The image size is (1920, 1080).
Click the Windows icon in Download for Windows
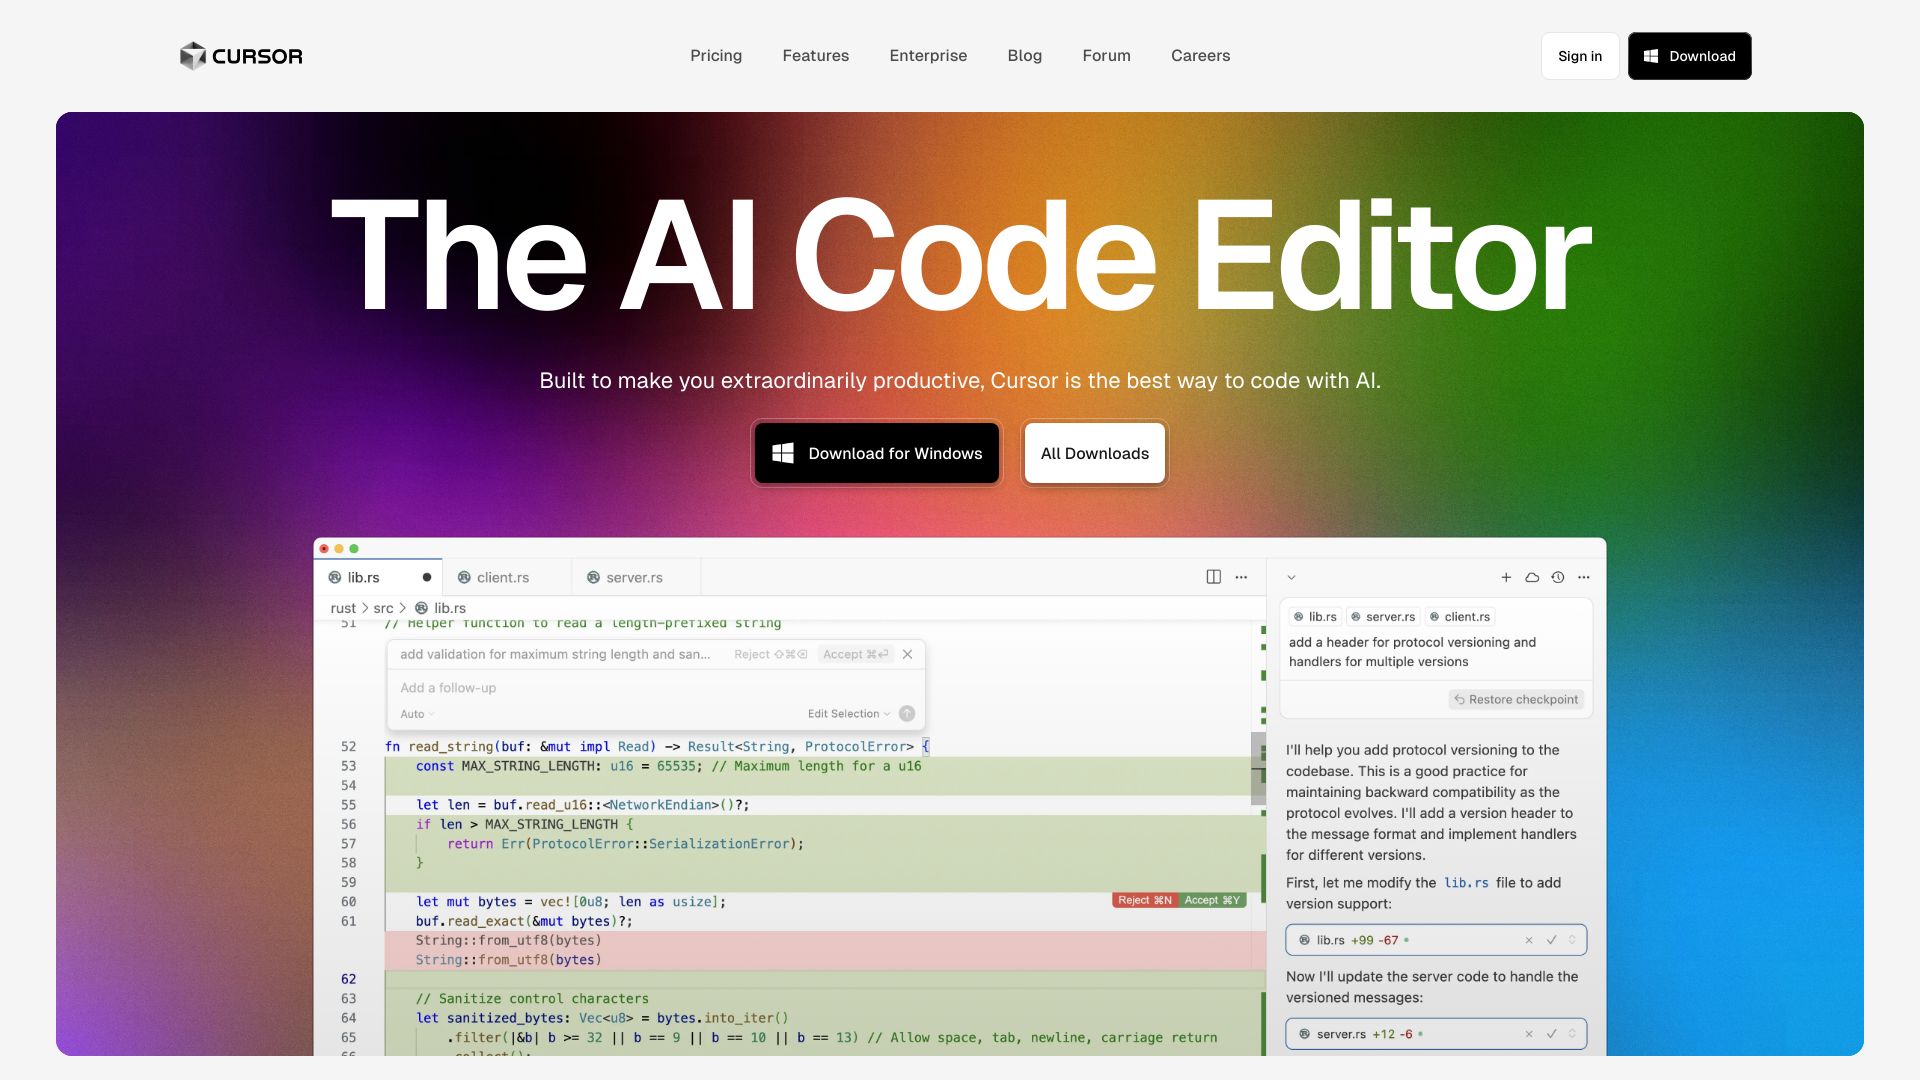pyautogui.click(x=783, y=453)
